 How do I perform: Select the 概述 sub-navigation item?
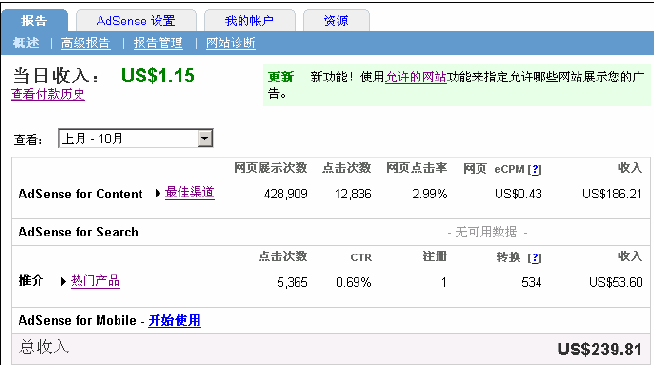click(x=26, y=43)
